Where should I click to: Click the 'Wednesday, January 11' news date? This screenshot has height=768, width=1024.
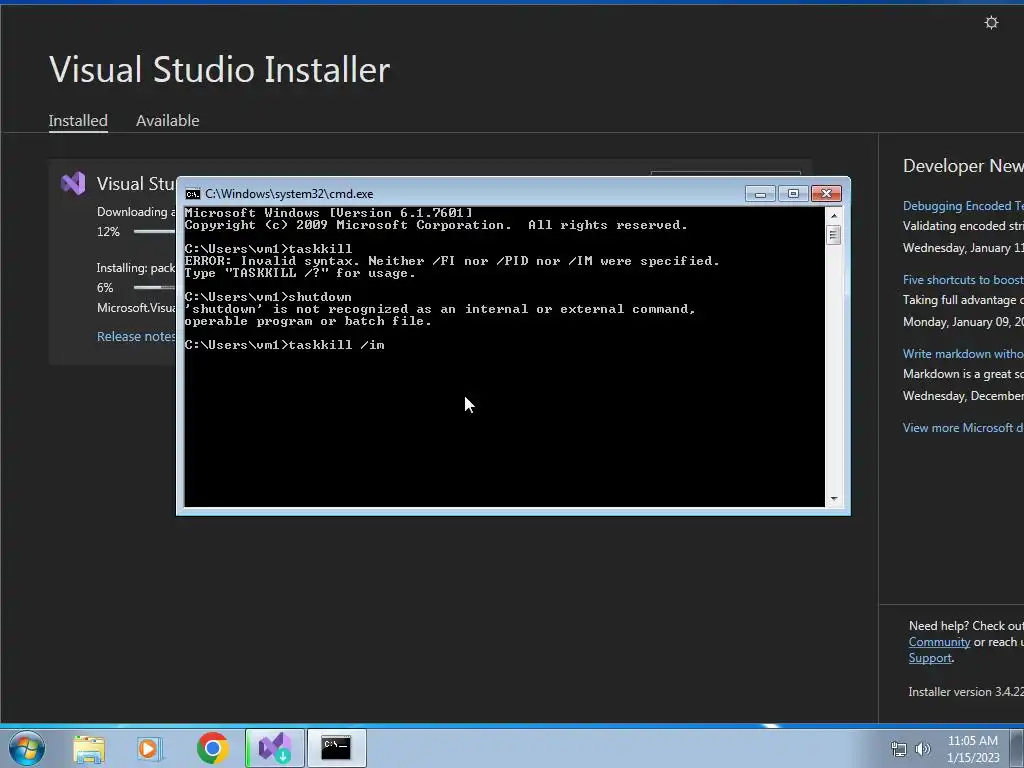tap(963, 248)
